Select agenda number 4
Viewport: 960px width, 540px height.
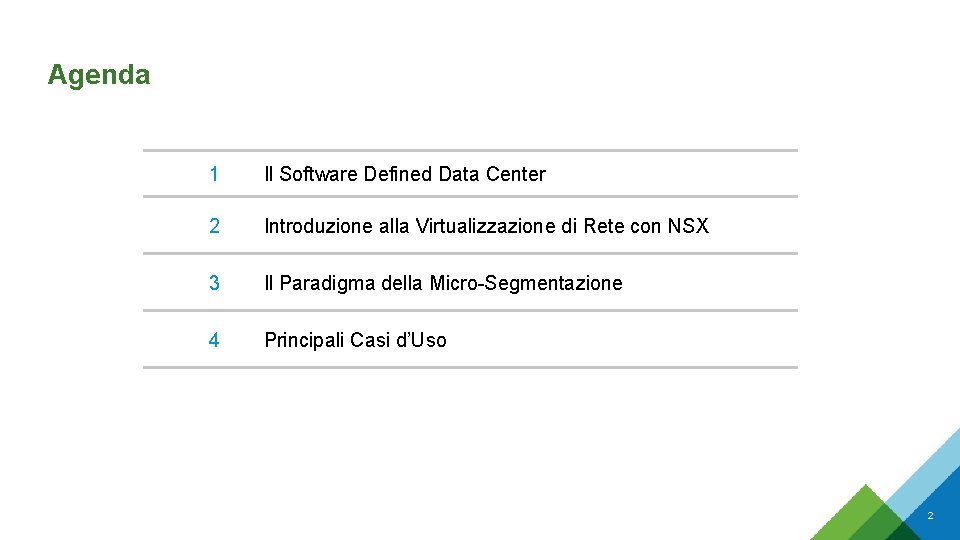(x=214, y=340)
